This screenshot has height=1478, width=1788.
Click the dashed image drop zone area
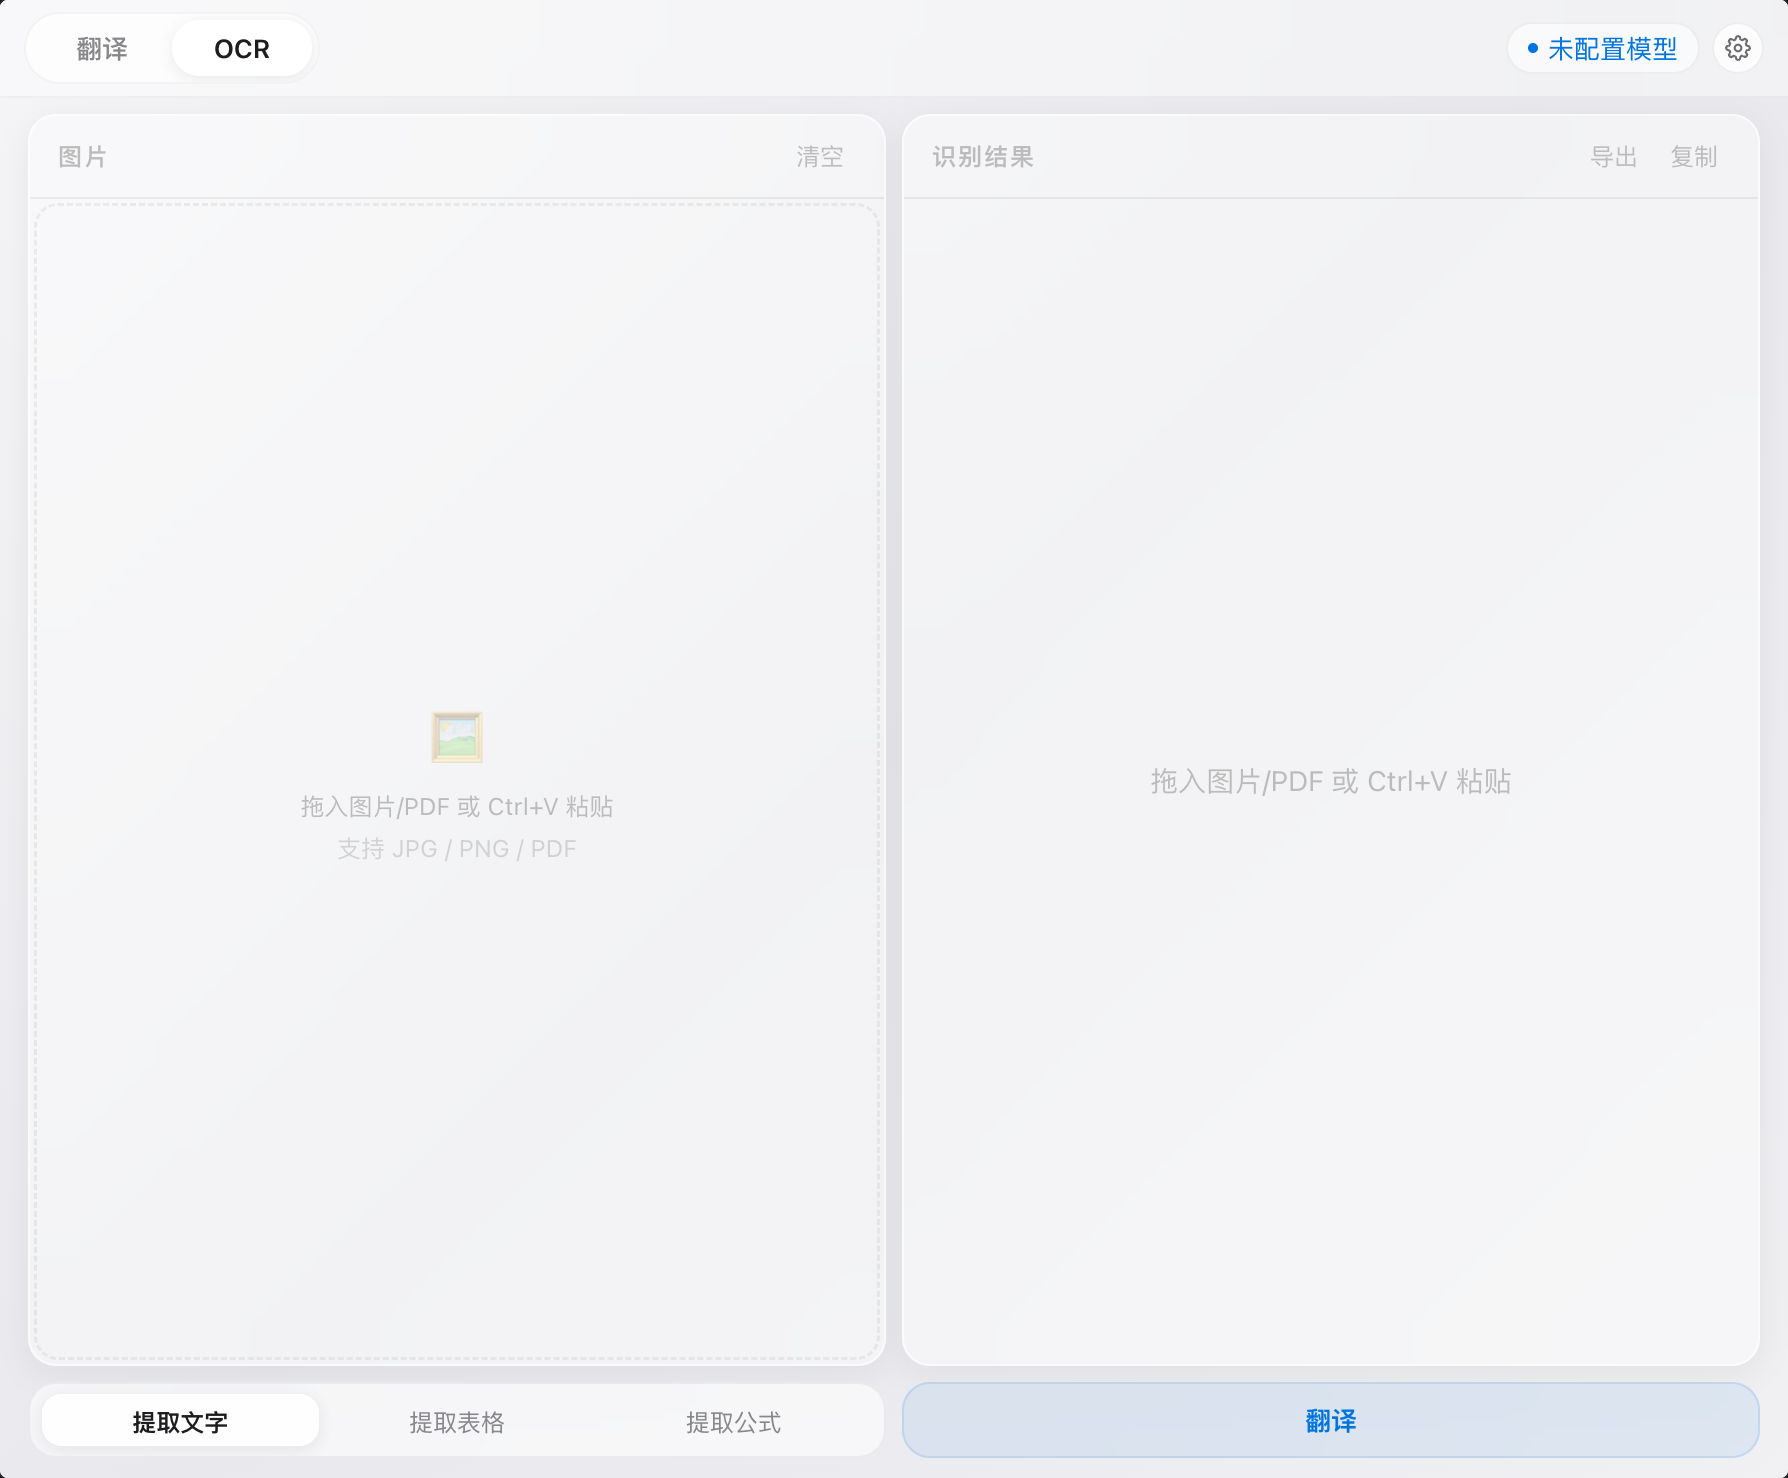click(x=457, y=782)
